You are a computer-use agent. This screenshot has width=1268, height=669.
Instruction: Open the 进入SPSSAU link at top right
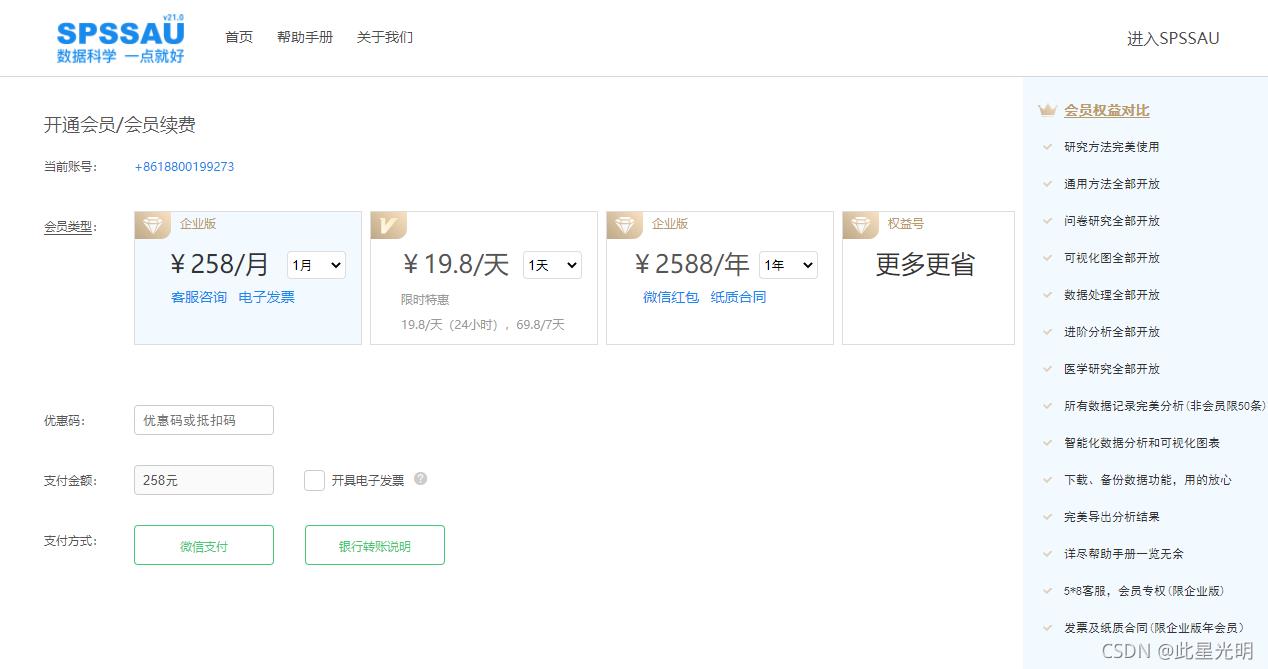click(x=1172, y=38)
